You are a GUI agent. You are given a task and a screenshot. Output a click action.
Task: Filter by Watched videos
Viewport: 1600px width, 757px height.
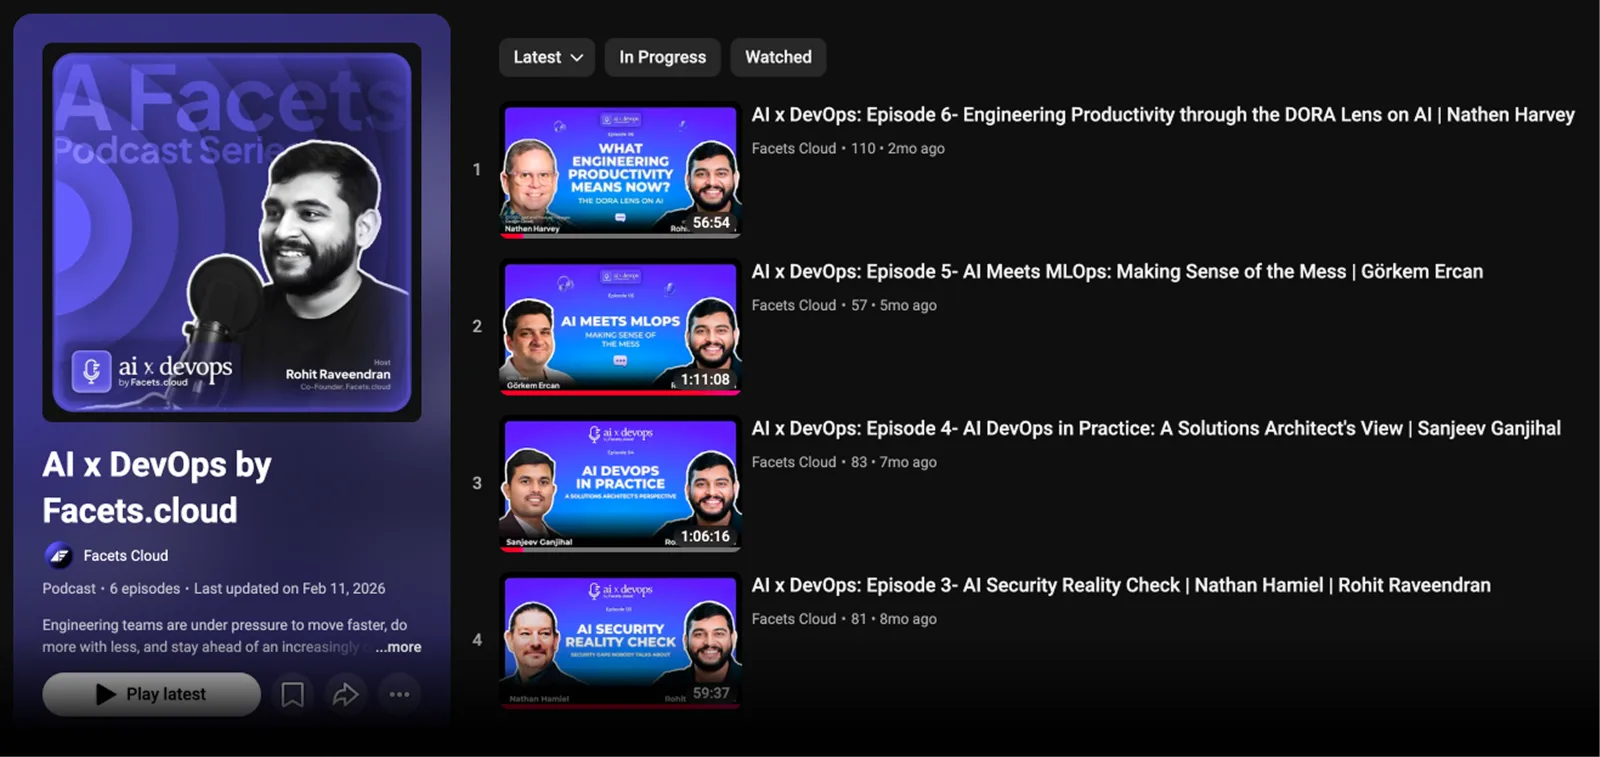point(778,57)
